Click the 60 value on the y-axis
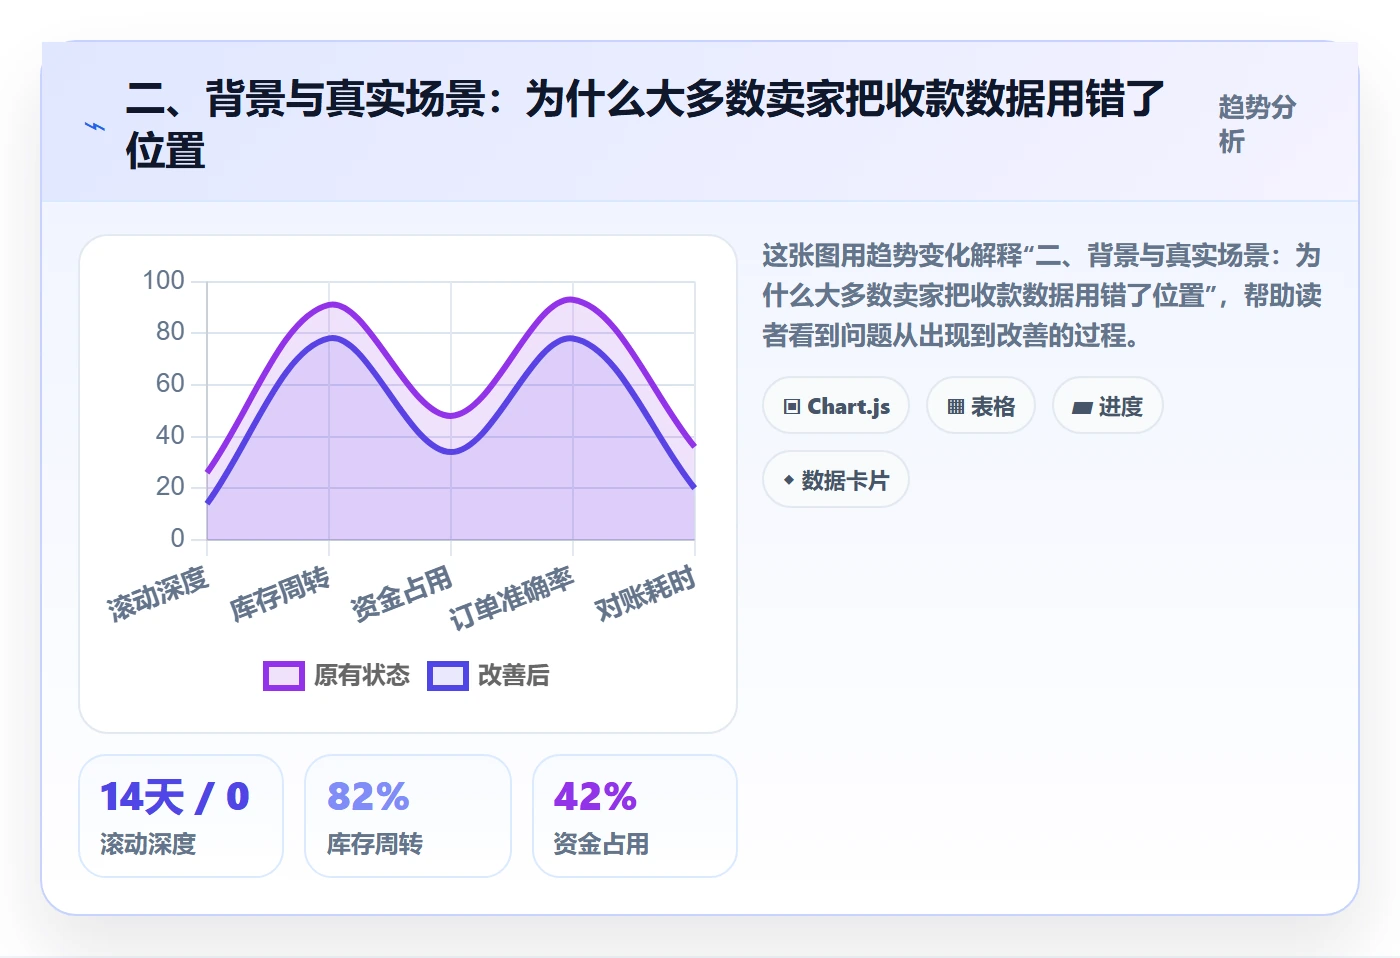Image resolution: width=1400 pixels, height=958 pixels. [170, 383]
